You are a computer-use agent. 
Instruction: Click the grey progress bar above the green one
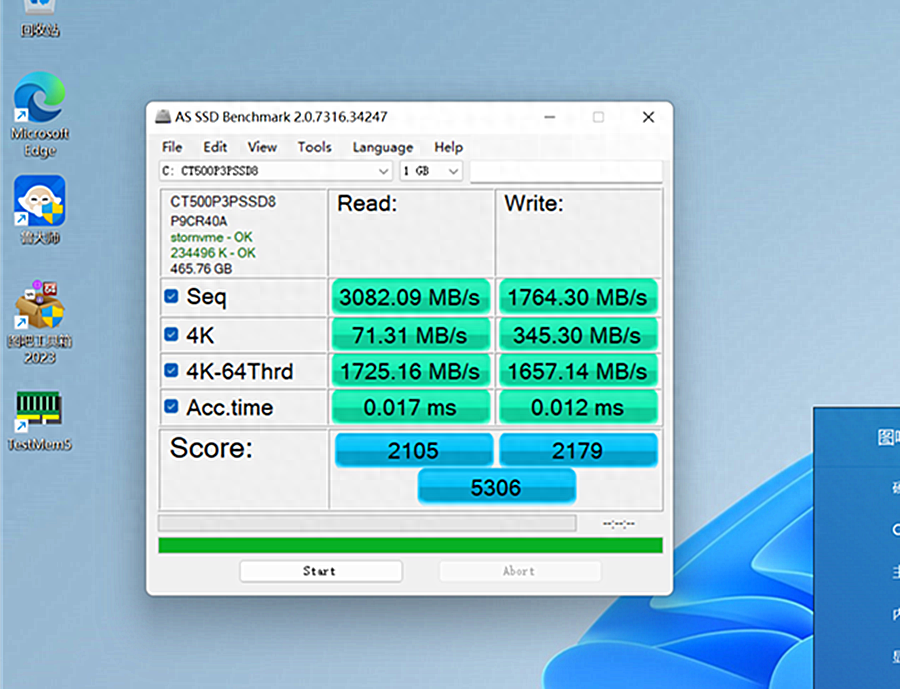[x=367, y=523]
